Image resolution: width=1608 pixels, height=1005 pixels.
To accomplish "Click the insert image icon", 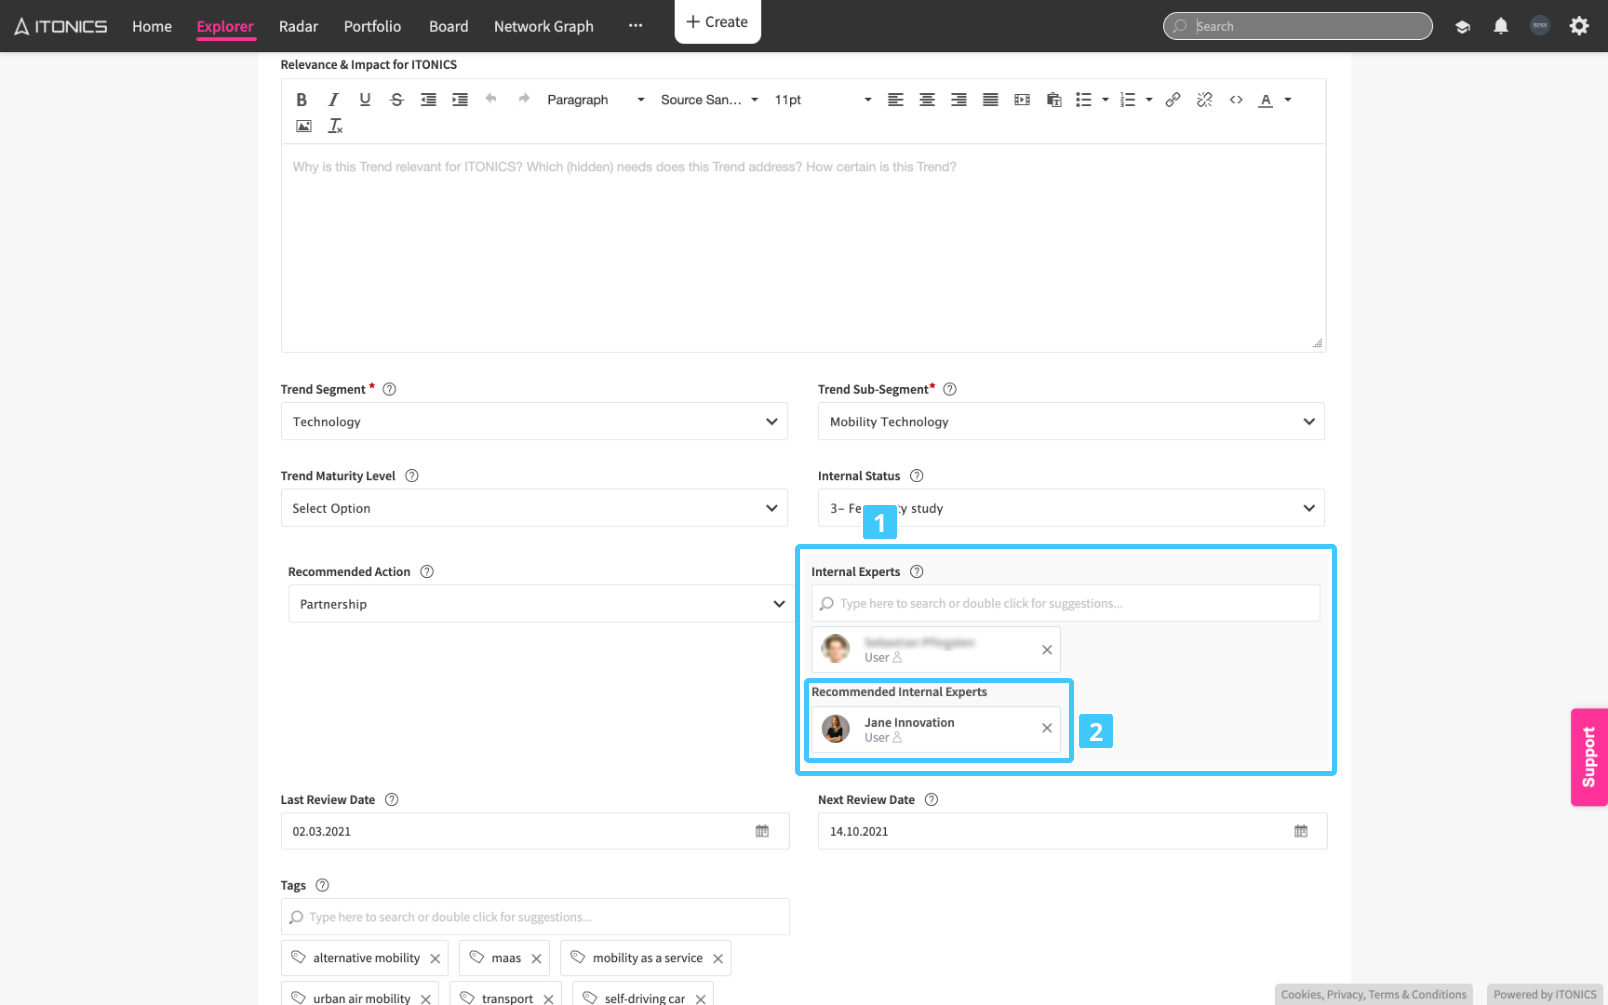I will [x=304, y=126].
